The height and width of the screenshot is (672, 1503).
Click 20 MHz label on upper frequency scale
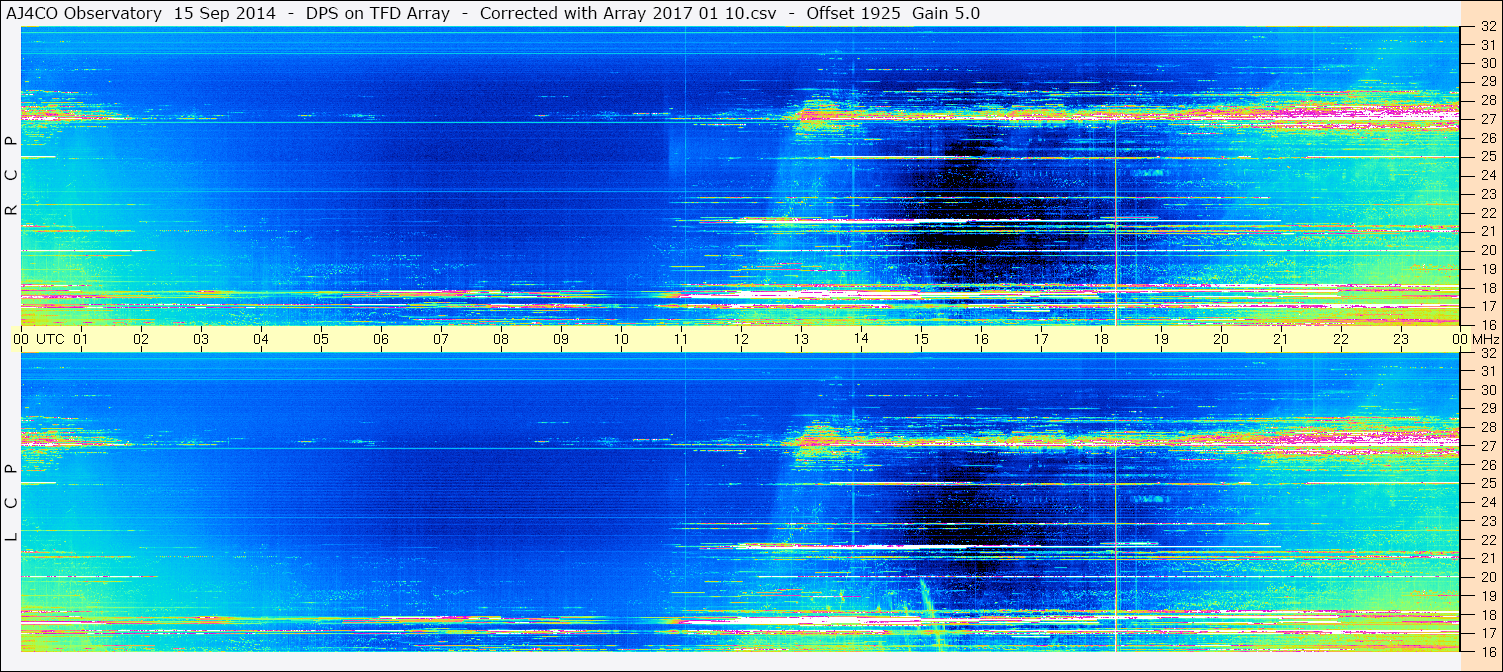pos(1488,250)
